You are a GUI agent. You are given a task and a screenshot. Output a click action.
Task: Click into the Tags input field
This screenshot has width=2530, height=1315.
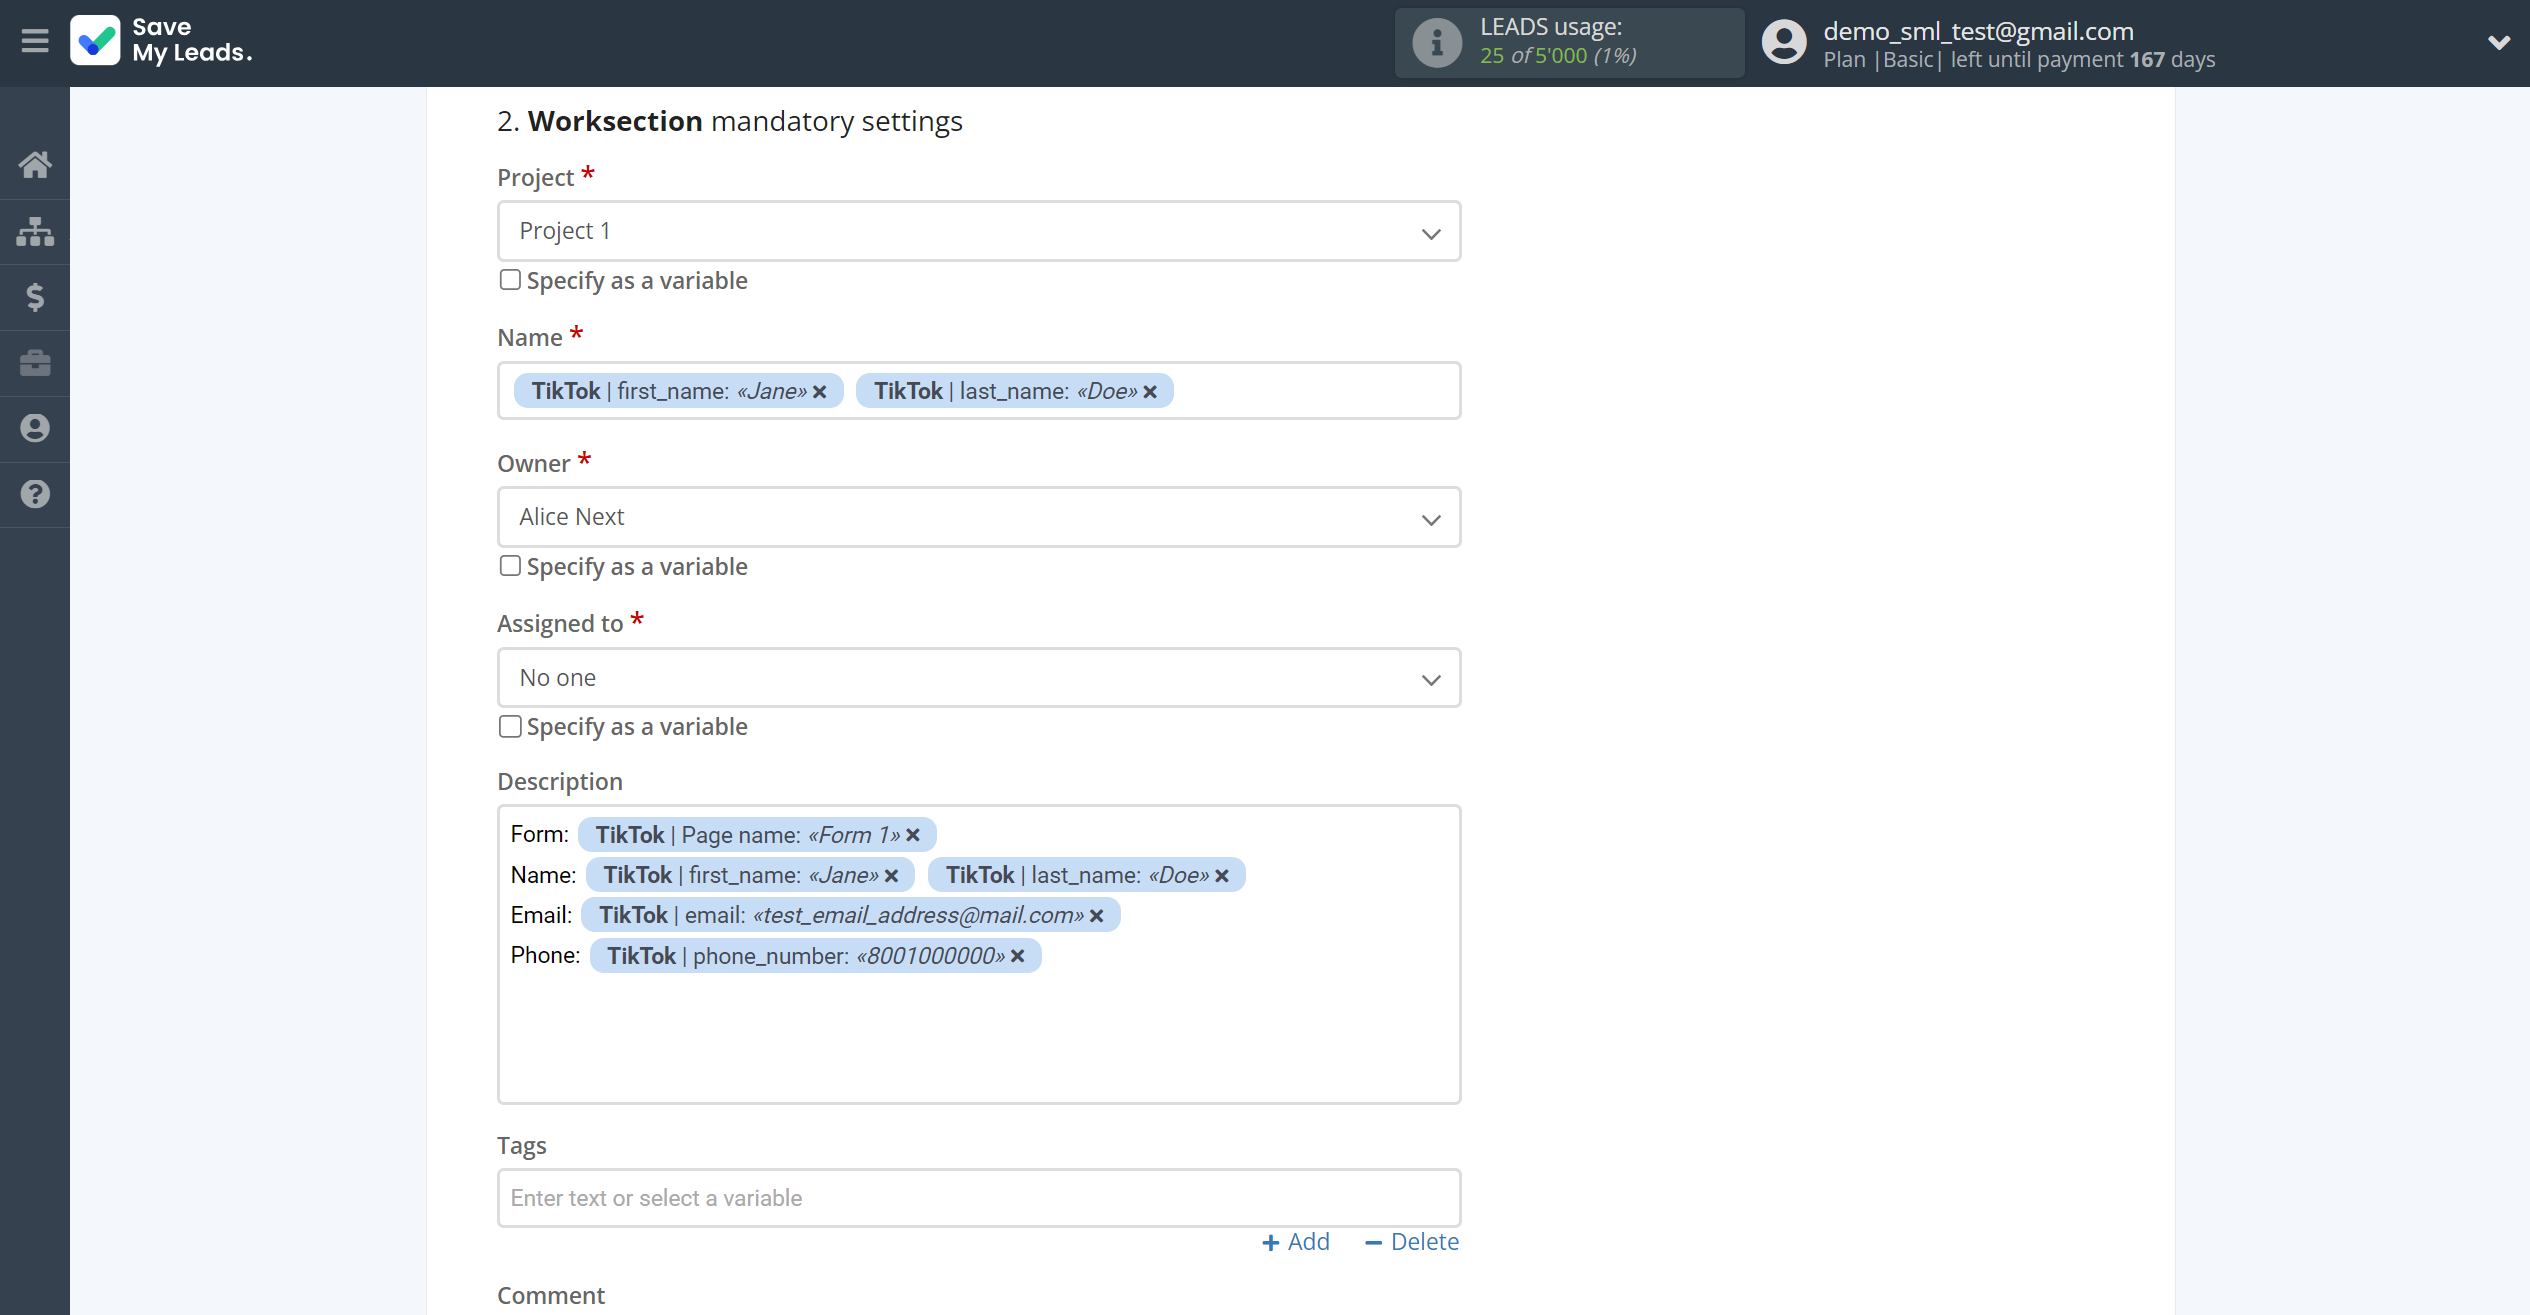[x=979, y=1198]
